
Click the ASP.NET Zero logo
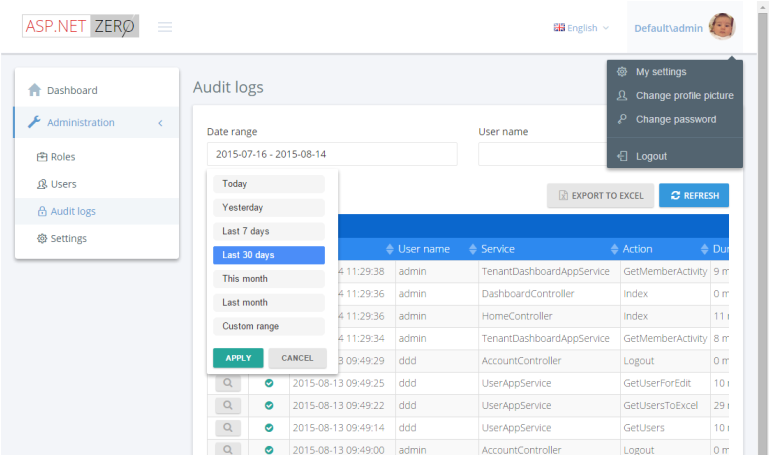click(x=80, y=27)
